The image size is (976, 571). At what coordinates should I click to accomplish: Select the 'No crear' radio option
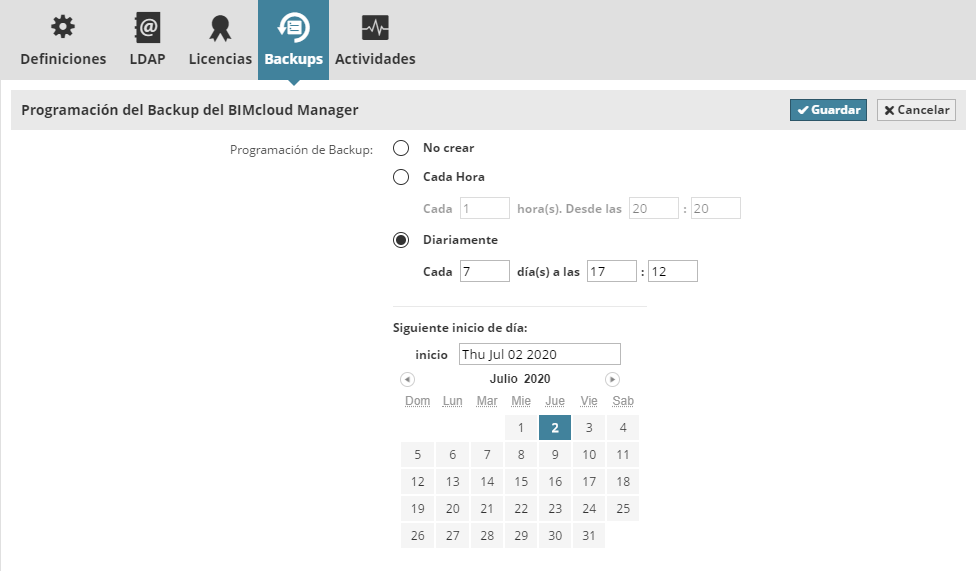(401, 148)
